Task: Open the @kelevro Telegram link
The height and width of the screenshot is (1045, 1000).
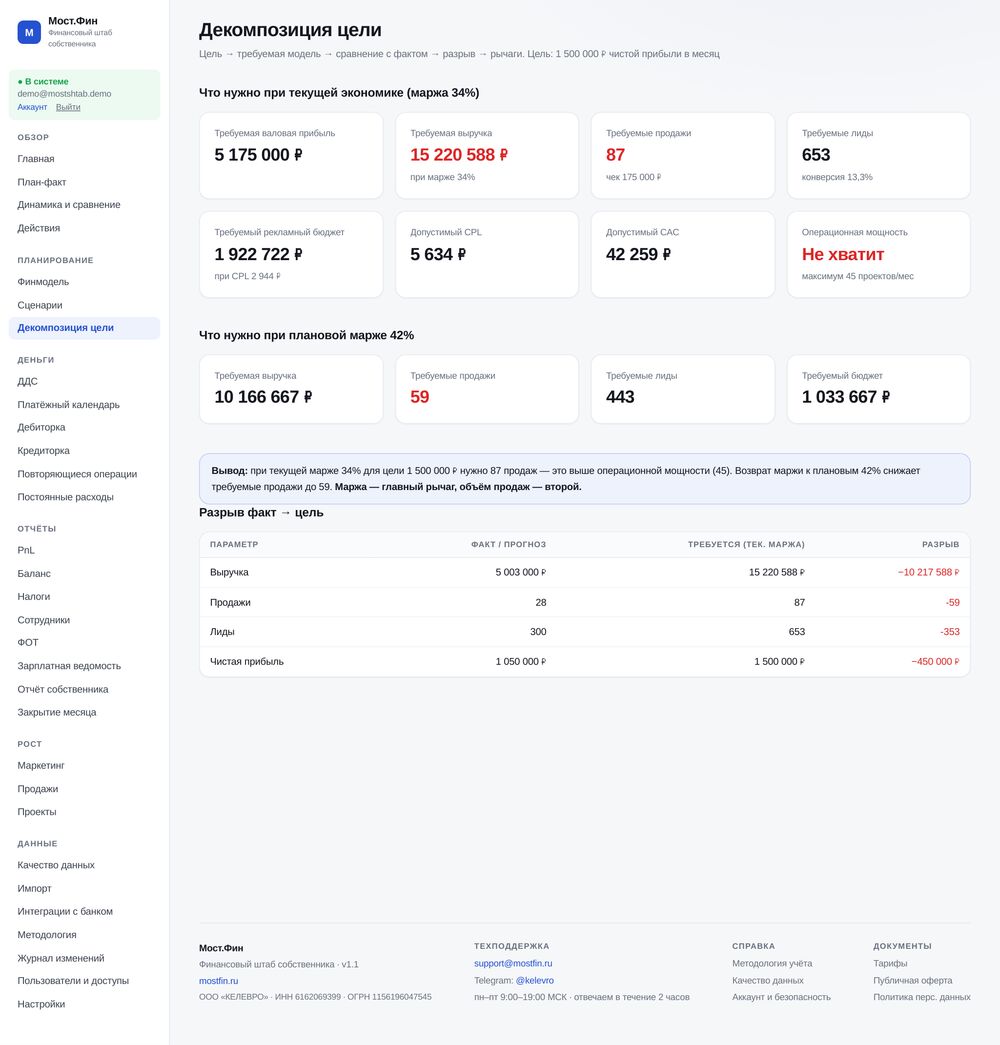Action: pos(535,980)
